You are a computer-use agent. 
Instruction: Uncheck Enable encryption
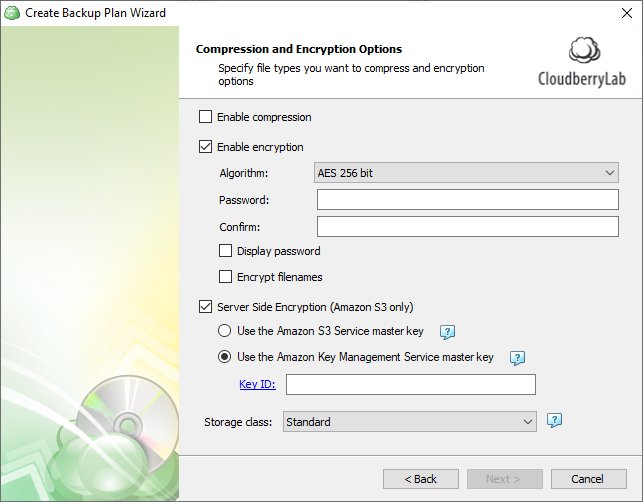coord(205,147)
